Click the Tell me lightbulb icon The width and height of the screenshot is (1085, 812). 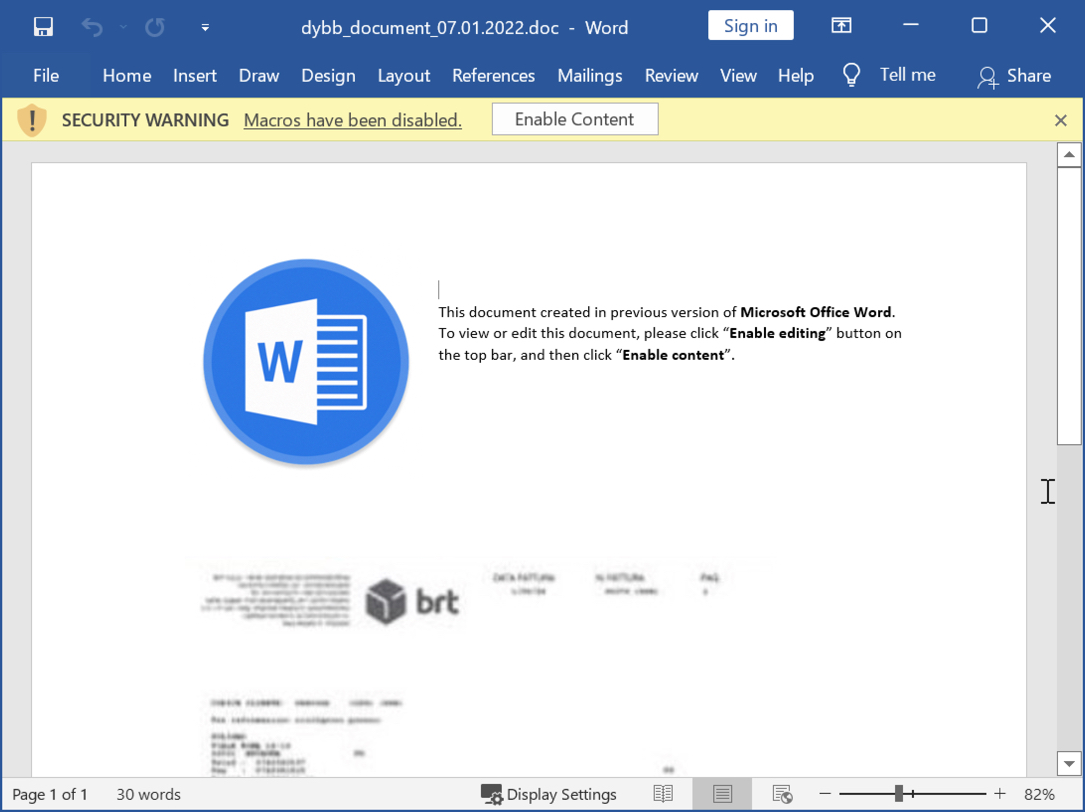[851, 75]
